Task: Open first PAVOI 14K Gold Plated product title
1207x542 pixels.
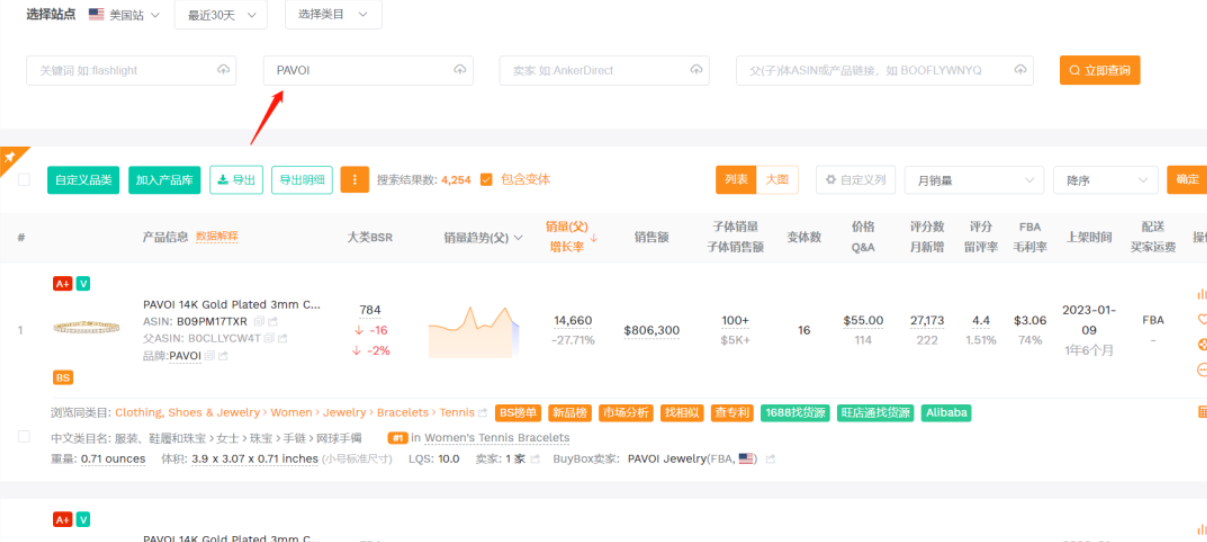Action: click(232, 304)
